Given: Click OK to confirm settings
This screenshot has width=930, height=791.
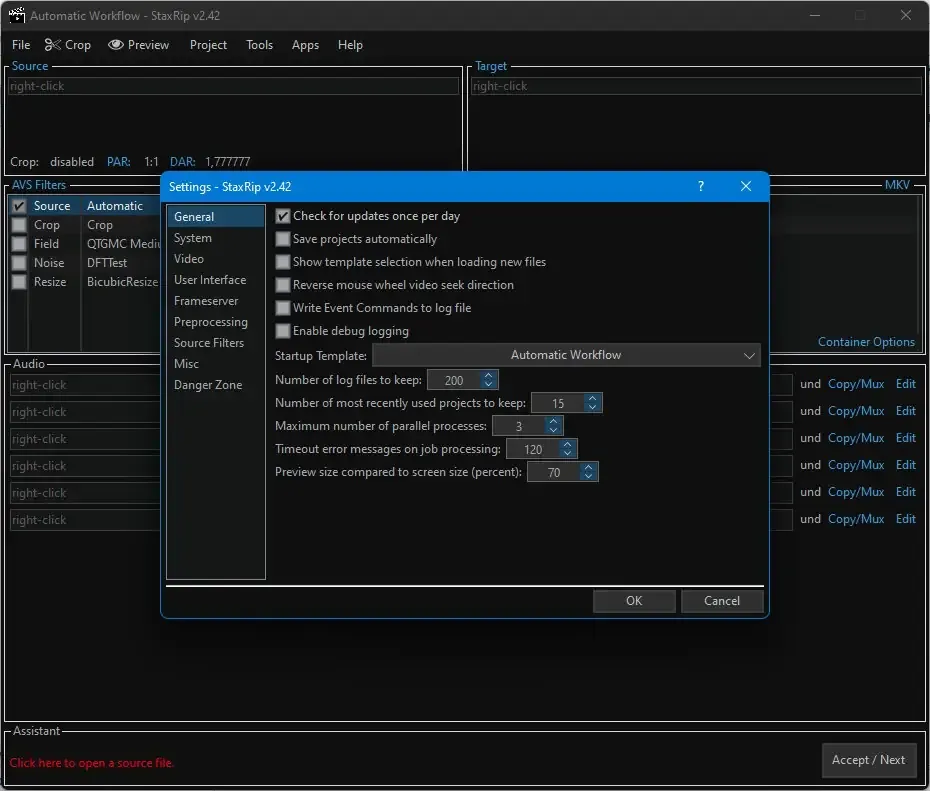Looking at the screenshot, I should (x=634, y=601).
